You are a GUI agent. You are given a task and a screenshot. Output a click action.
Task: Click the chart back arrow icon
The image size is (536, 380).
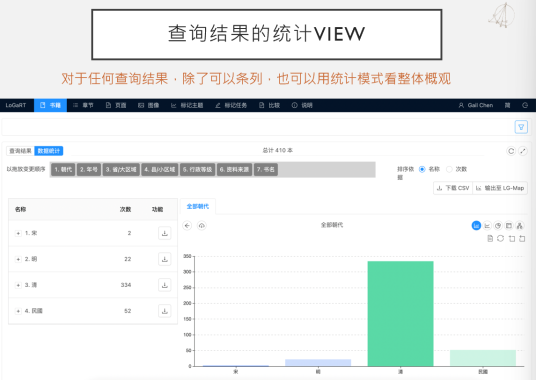(187, 226)
